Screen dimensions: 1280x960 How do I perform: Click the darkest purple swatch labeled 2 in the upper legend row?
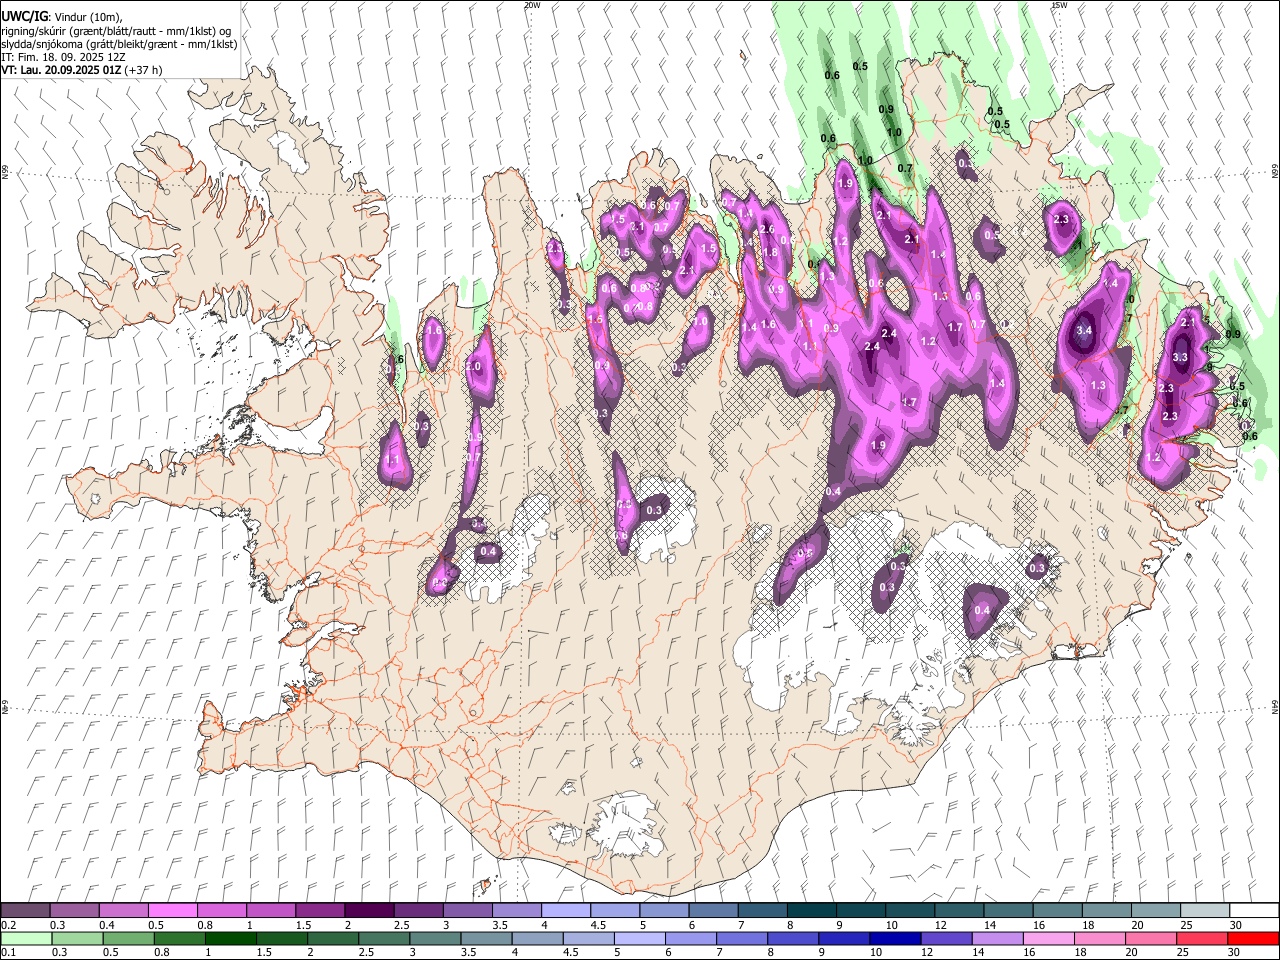click(x=368, y=910)
